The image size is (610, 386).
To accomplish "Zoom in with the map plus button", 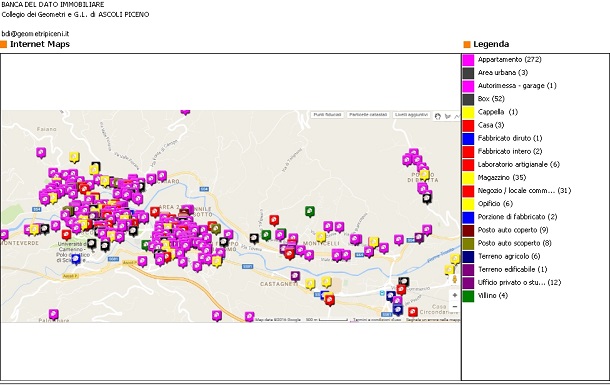I will tap(454, 295).
